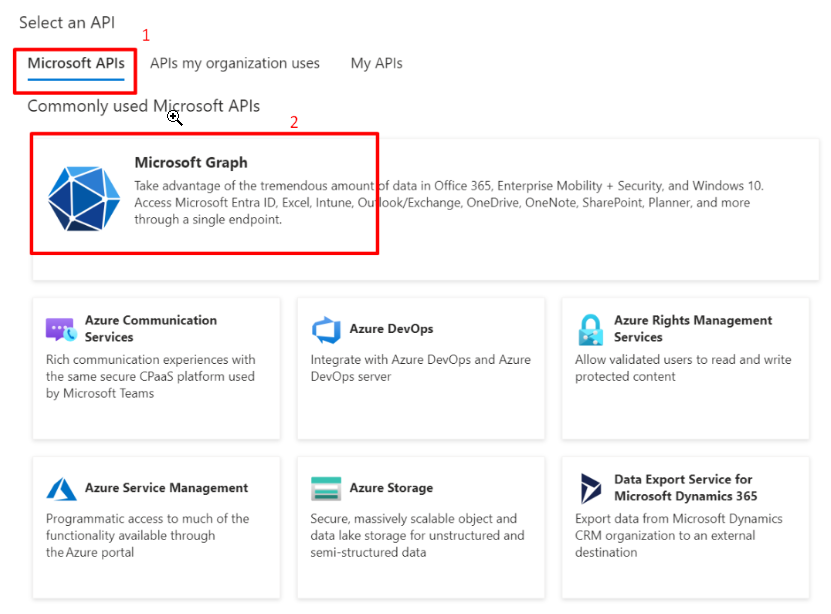Viewport: 831px width, 614px height.
Task: Select the Data Export Service for Dynamics 365 title
Action: click(x=685, y=487)
